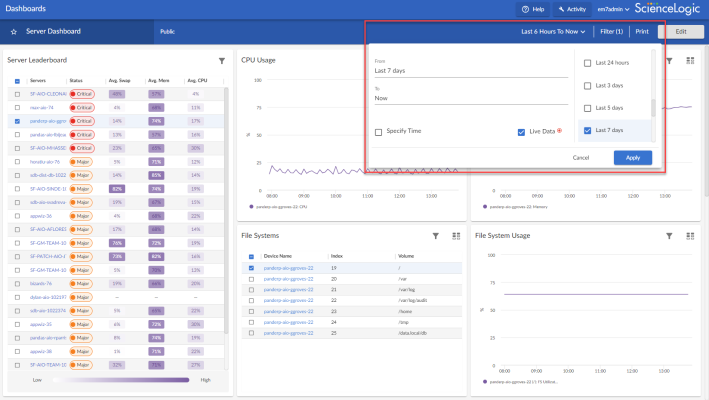
Task: Open File Systems widget grid options icon
Action: click(x=456, y=236)
